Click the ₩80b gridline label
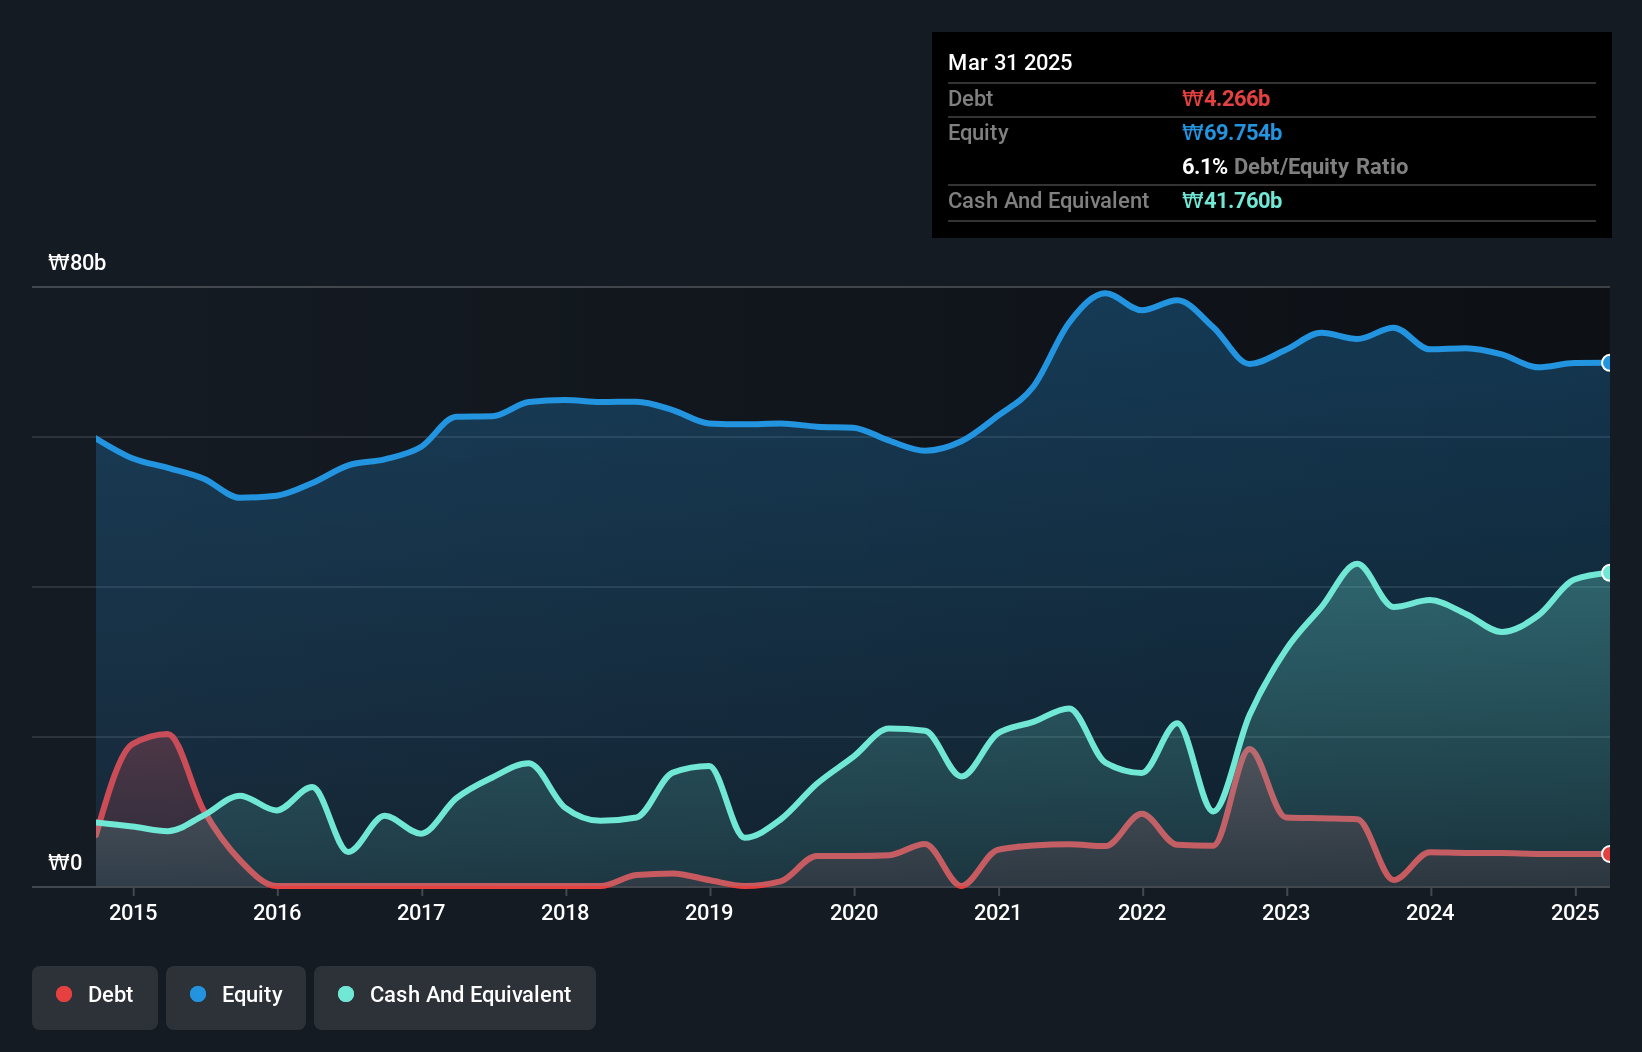1642x1052 pixels. pos(76,262)
